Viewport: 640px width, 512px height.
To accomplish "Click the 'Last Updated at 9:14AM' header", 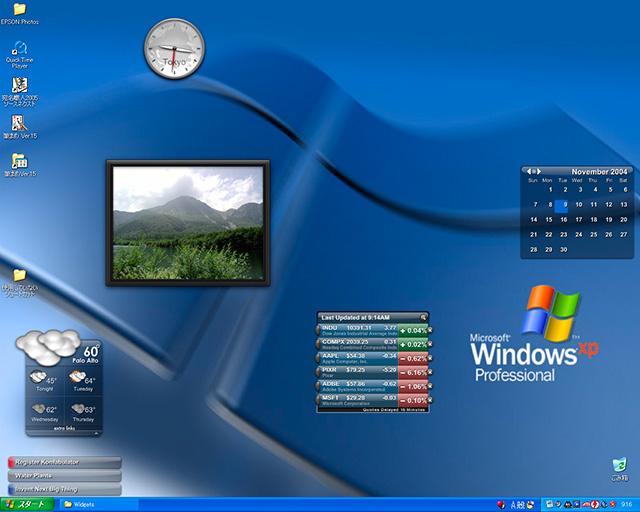I will point(355,317).
